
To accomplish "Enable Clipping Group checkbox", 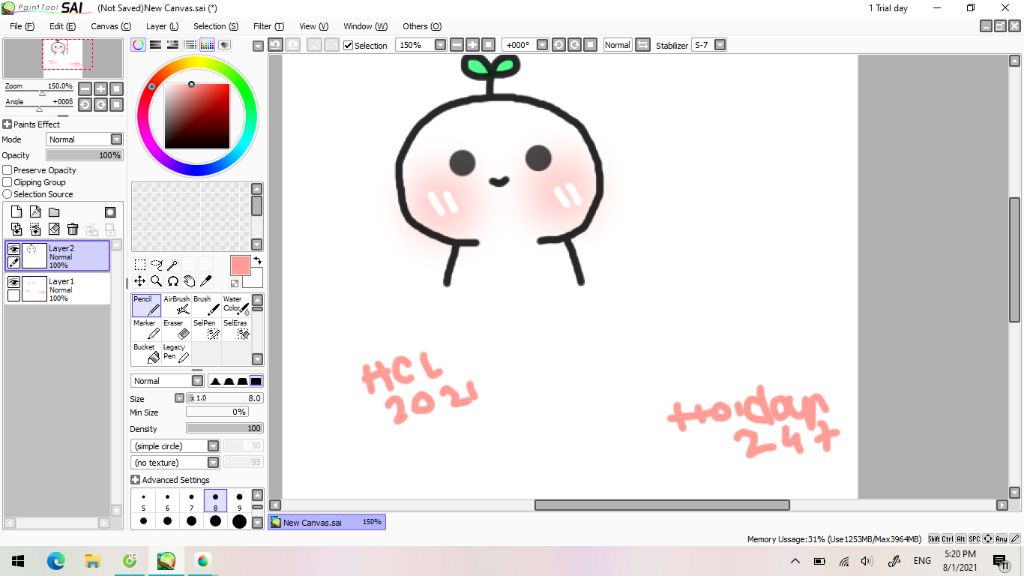I will tap(7, 182).
